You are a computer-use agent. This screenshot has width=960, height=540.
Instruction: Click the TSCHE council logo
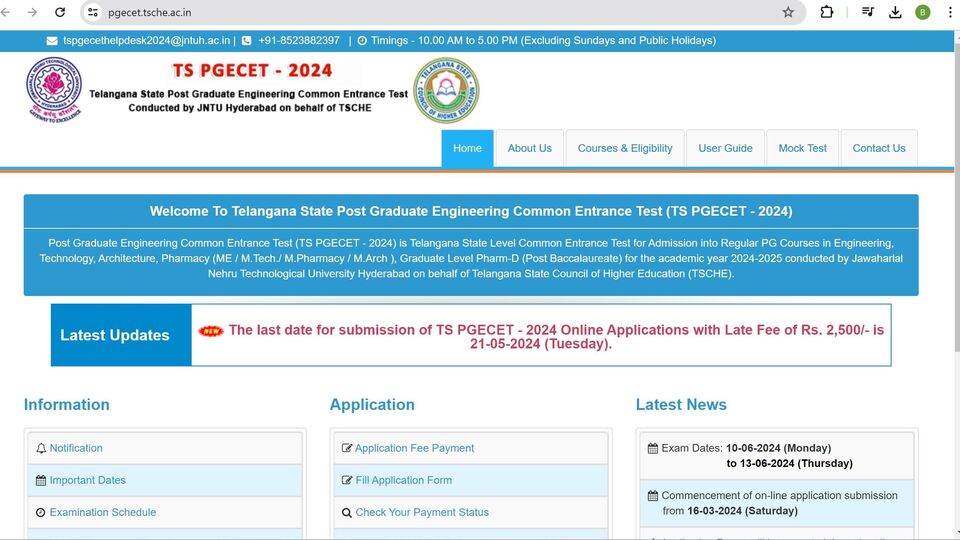click(446, 91)
